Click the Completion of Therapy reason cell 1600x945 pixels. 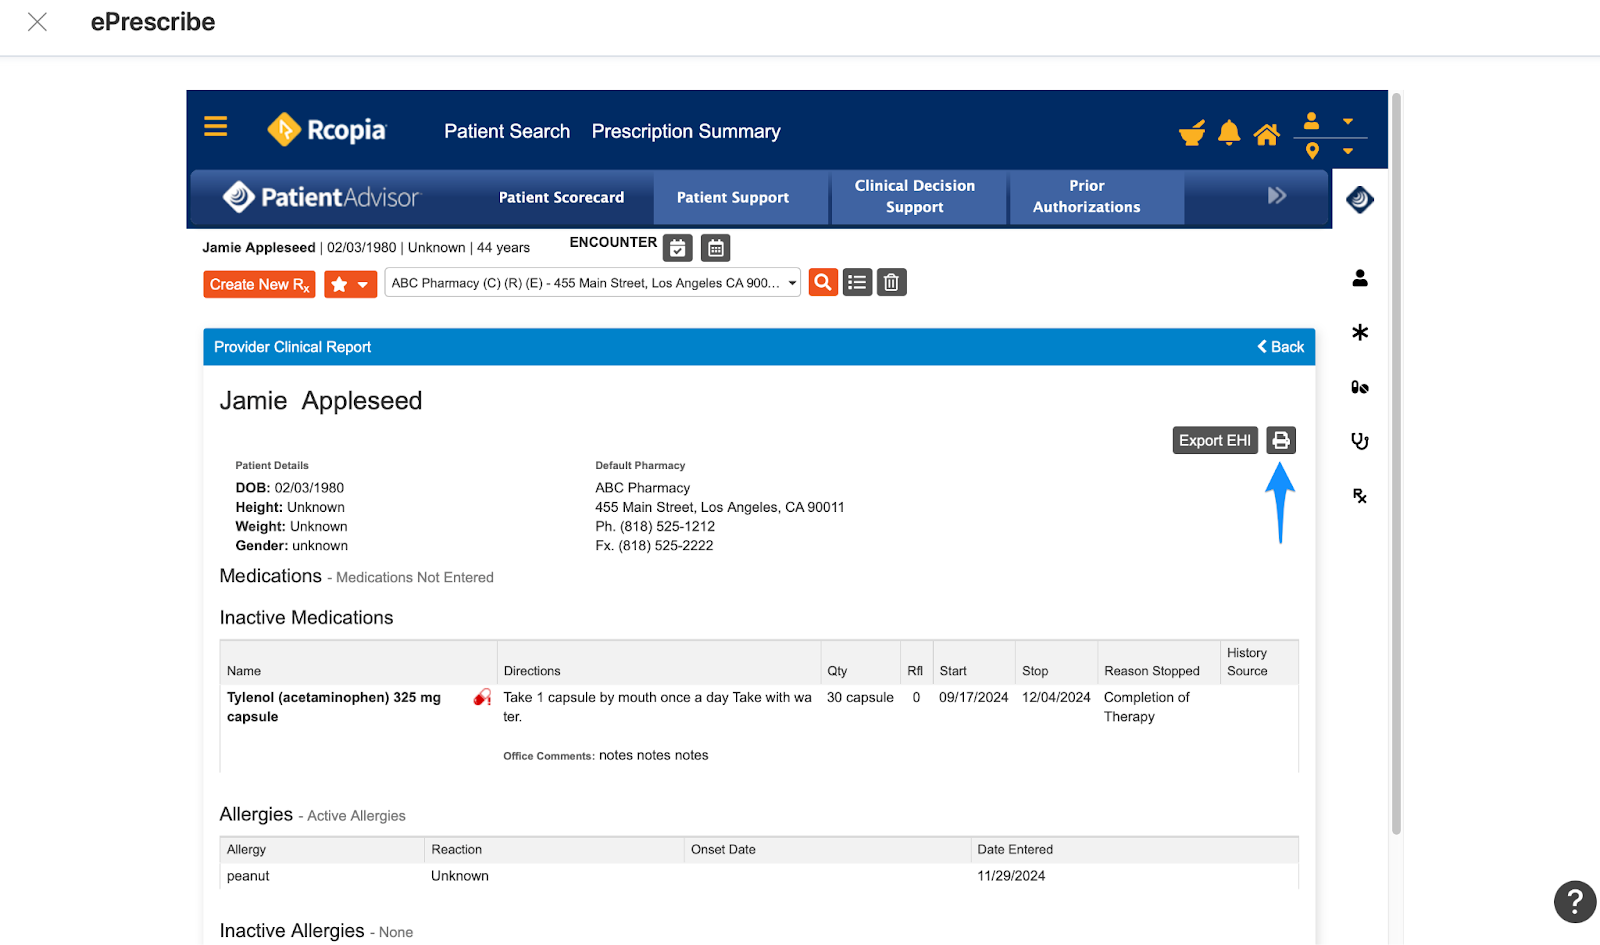(1147, 707)
